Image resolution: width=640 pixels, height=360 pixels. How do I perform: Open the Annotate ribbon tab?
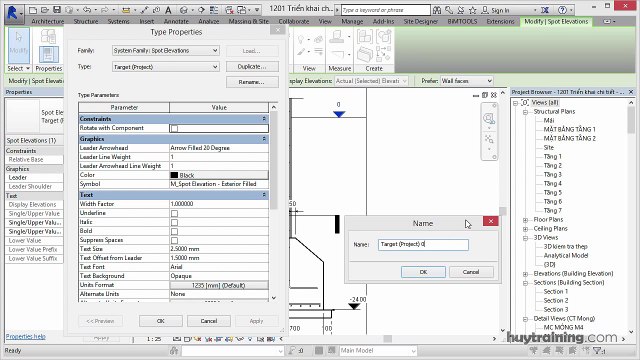click(x=176, y=21)
